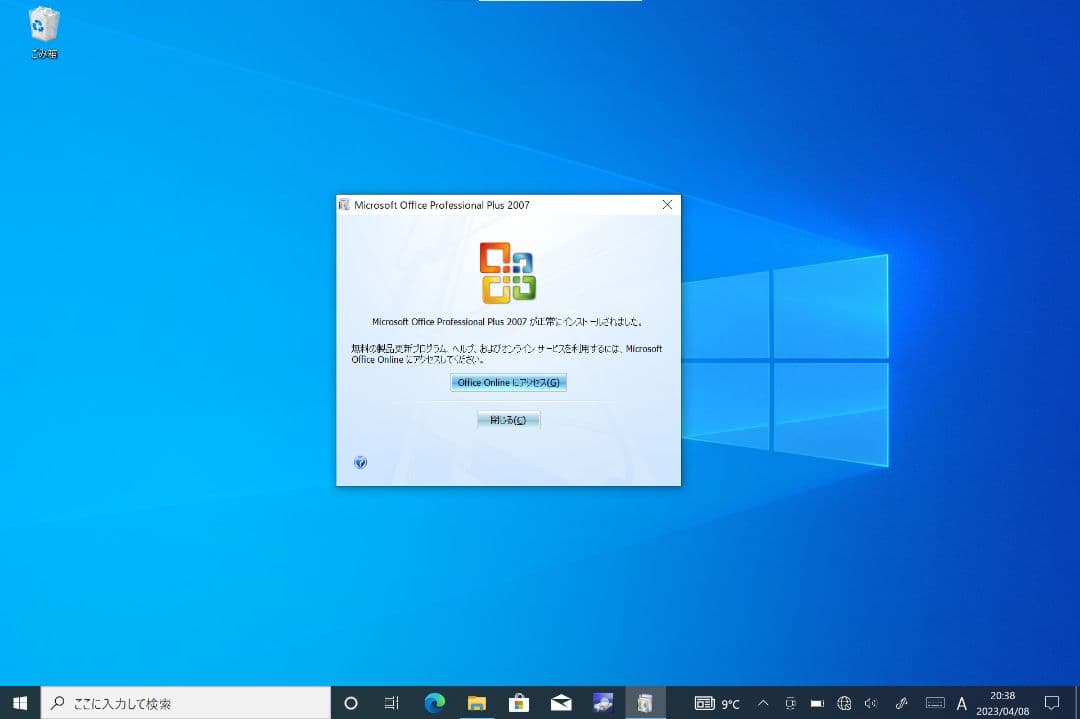Toggle the IME input mode with the A indicator

point(961,702)
